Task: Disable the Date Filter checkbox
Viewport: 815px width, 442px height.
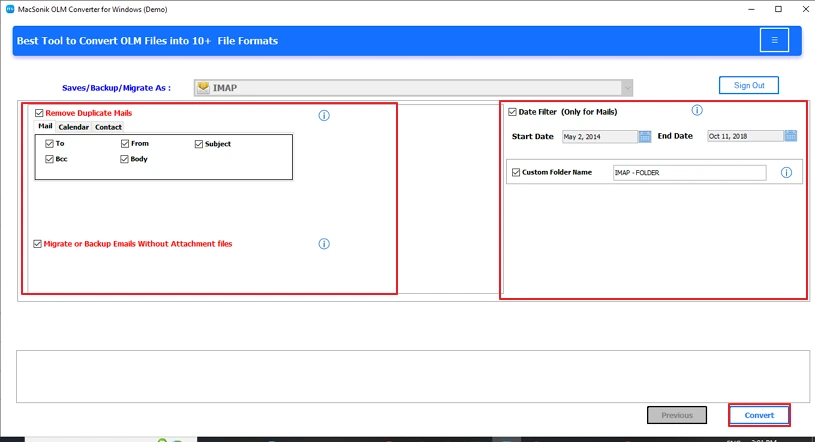Action: point(513,112)
